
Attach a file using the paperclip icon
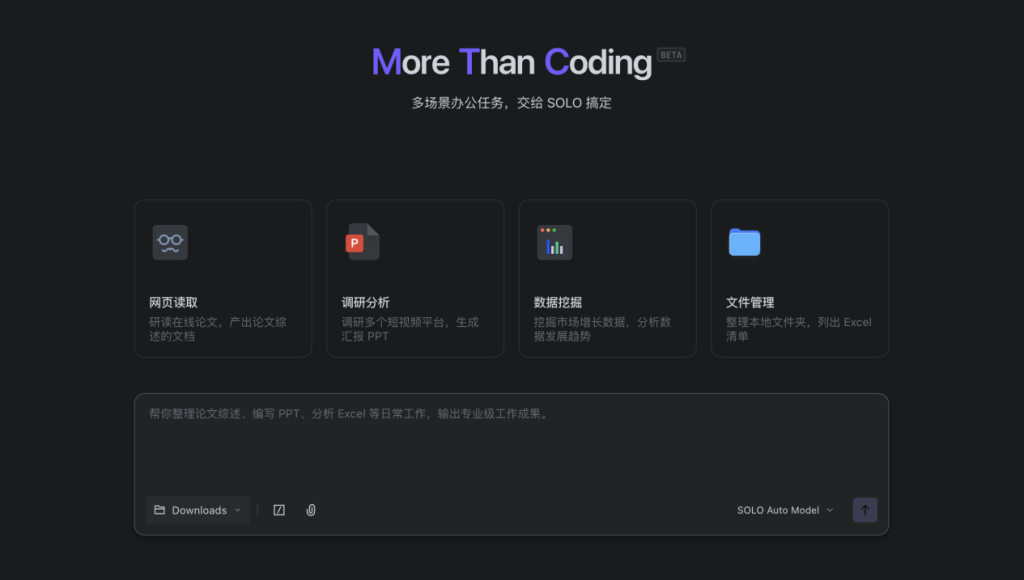tap(310, 510)
